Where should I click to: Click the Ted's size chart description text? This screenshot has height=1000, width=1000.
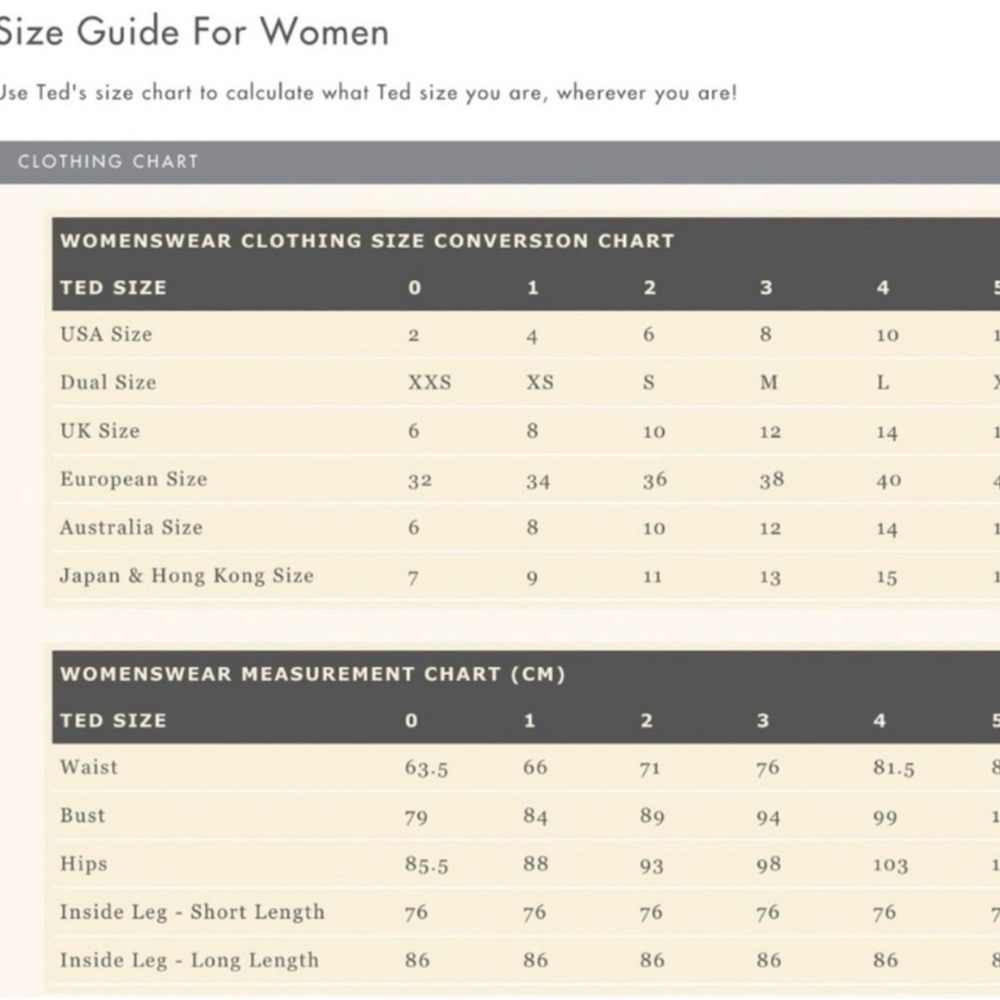(x=368, y=93)
